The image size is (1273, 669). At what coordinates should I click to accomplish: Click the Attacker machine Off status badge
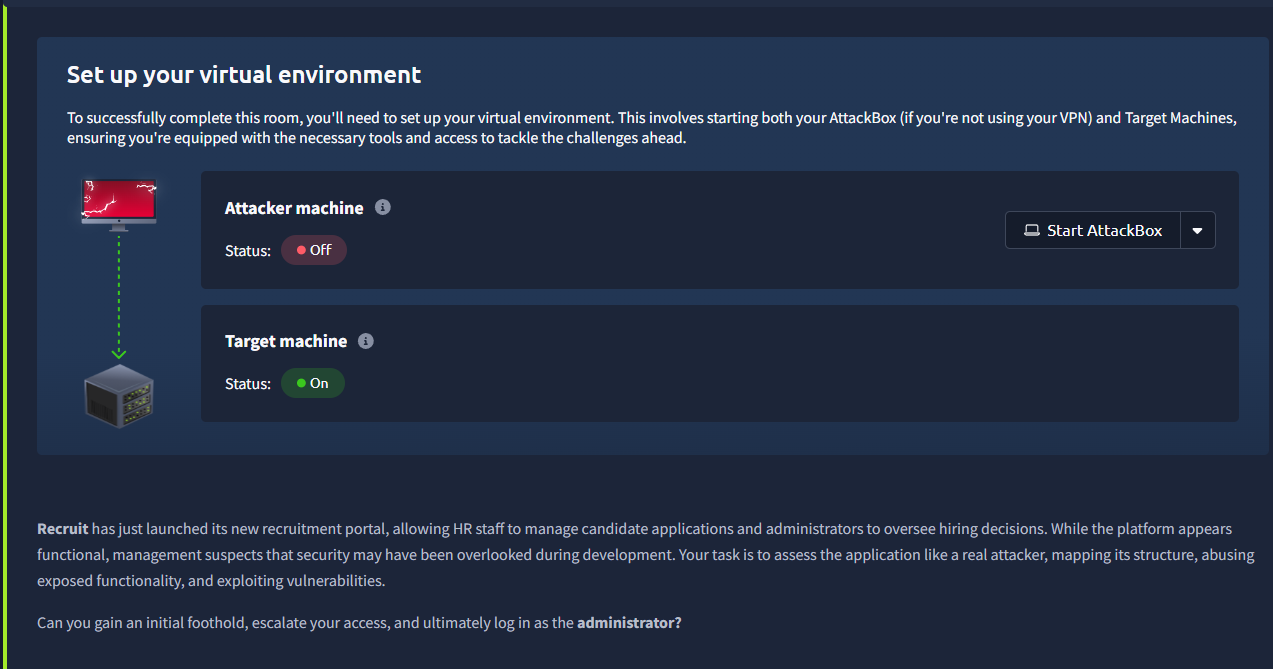[314, 250]
